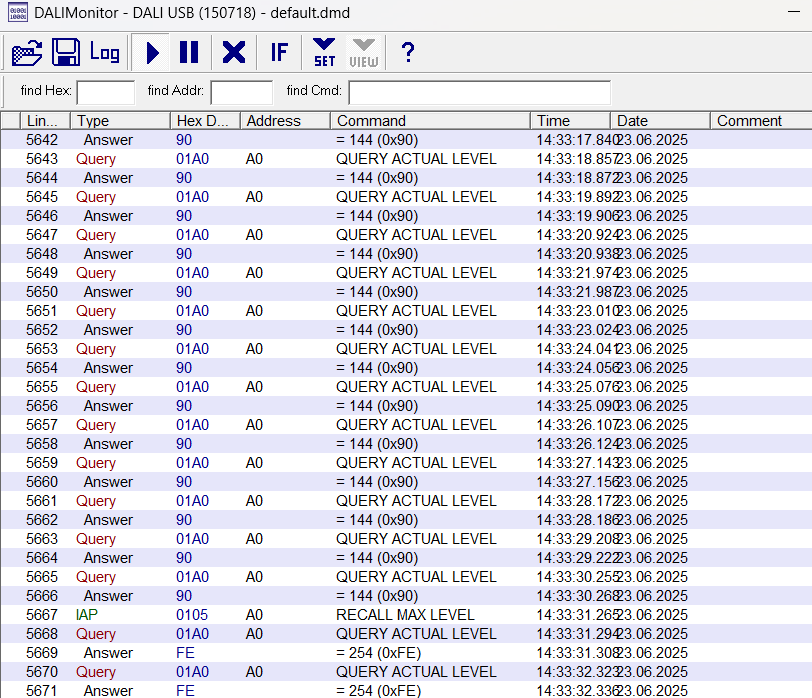Click address A0 in line 5659
812x698 pixels.
tap(254, 463)
